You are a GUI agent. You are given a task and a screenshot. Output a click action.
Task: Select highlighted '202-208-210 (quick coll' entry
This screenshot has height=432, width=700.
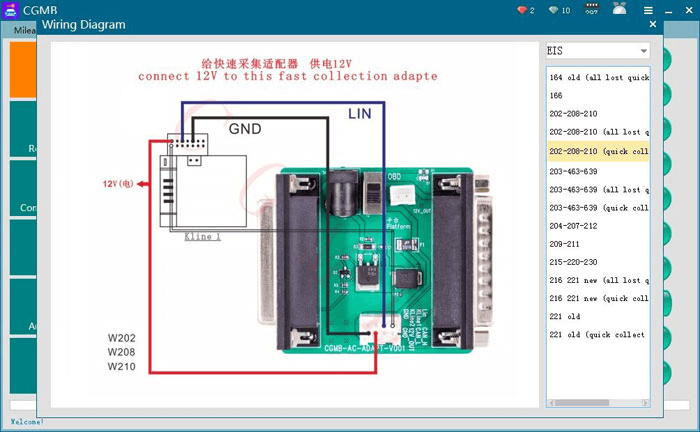[x=598, y=152]
